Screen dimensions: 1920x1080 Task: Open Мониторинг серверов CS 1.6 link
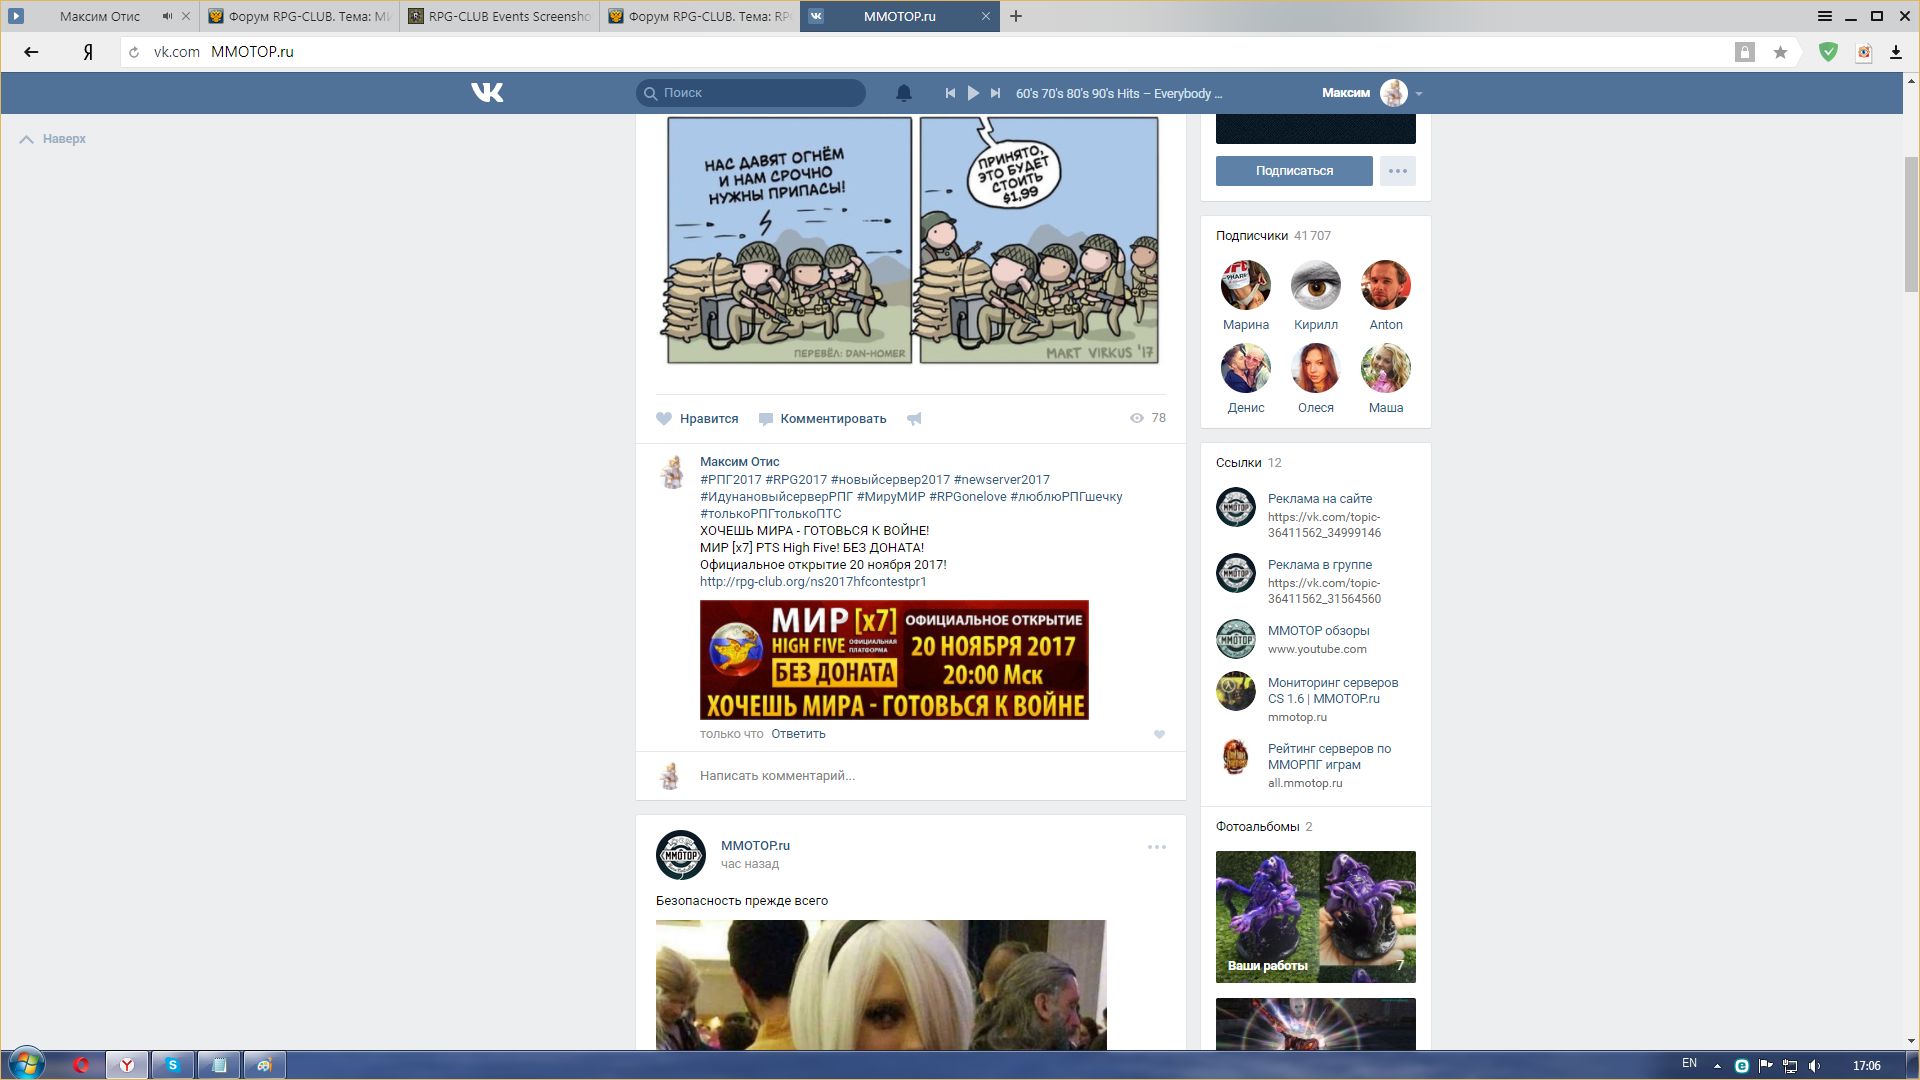click(x=1333, y=691)
